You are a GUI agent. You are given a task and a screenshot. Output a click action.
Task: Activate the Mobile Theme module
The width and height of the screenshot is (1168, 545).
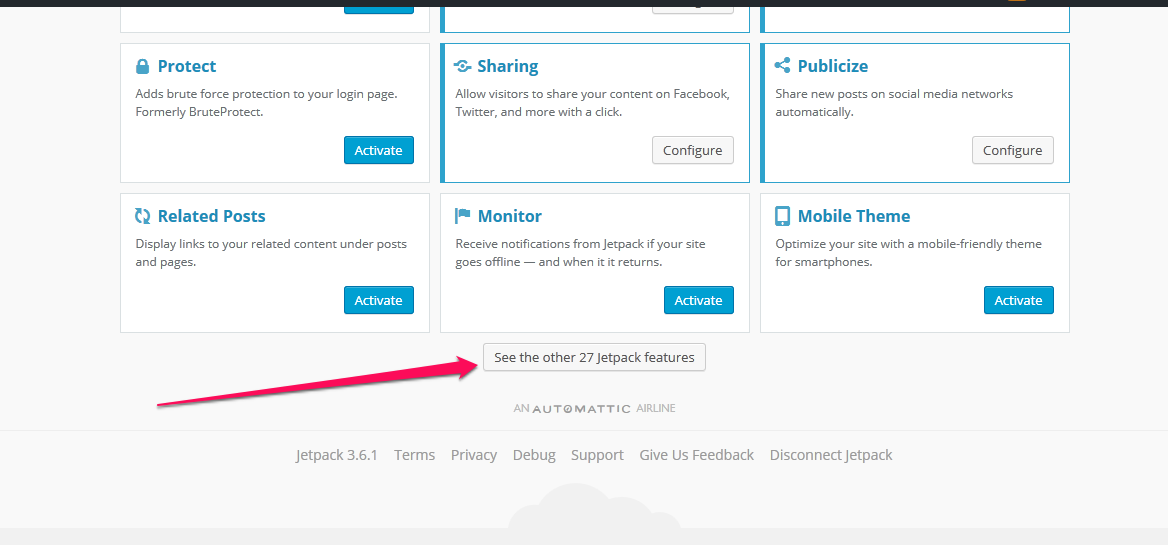[x=1018, y=300]
